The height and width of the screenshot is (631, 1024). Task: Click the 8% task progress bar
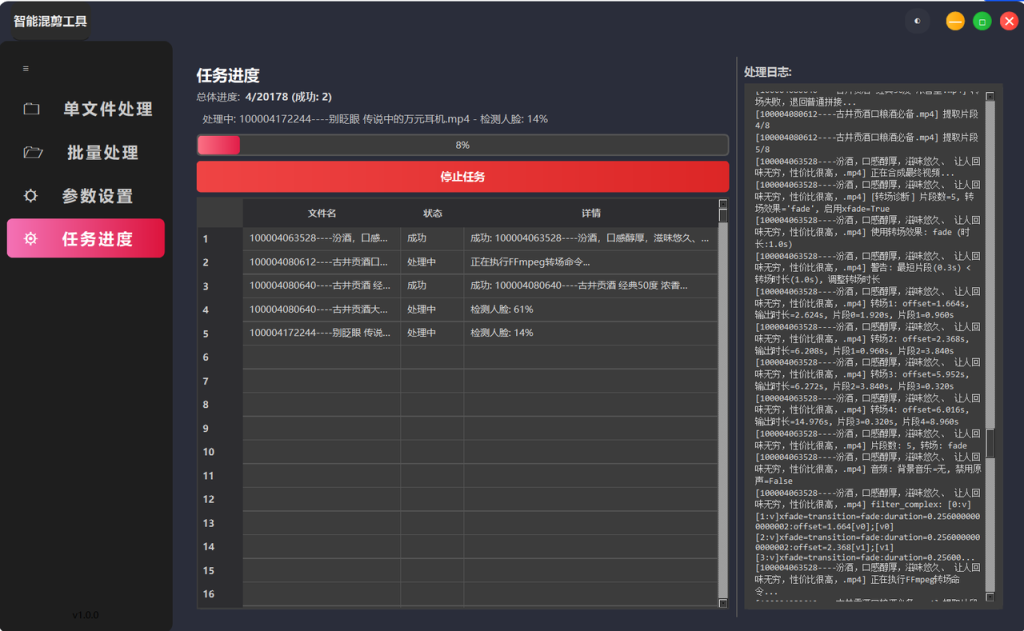(x=462, y=145)
